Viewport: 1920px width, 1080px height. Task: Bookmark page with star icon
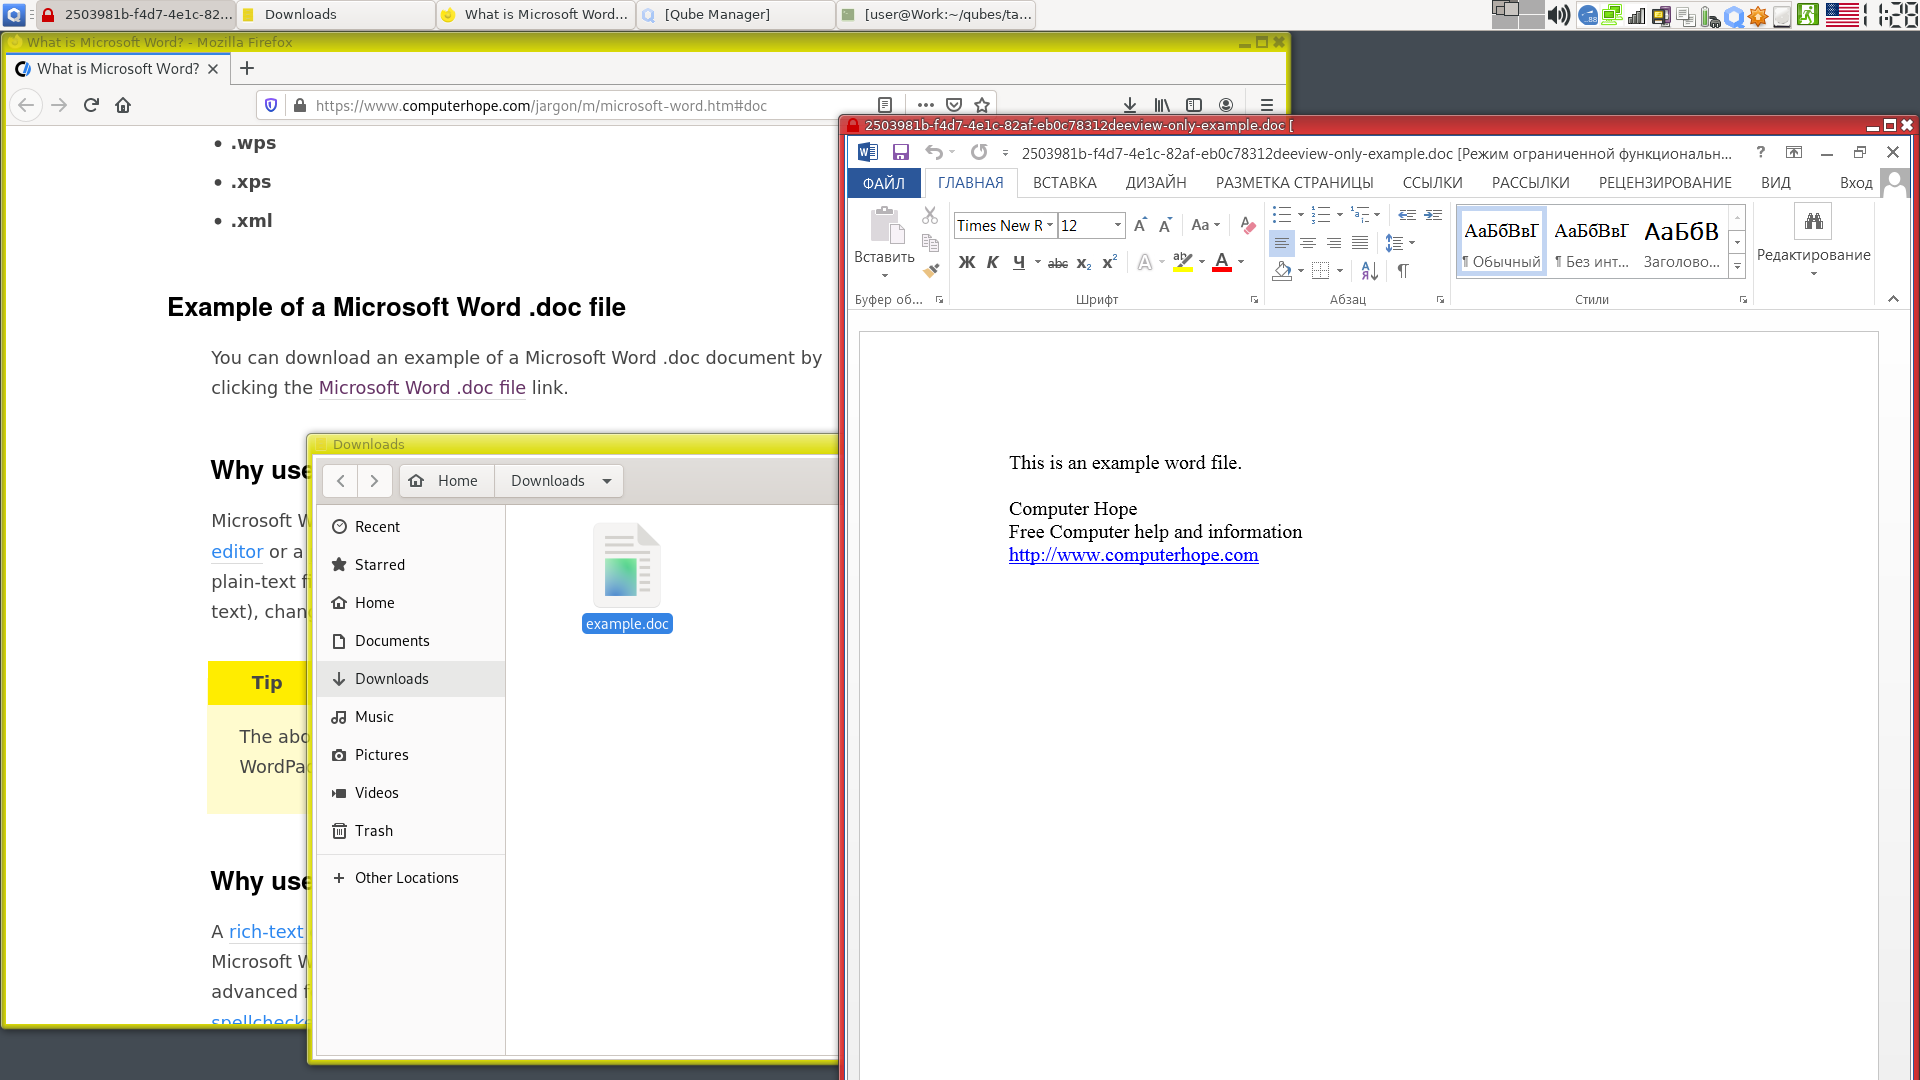coord(982,105)
